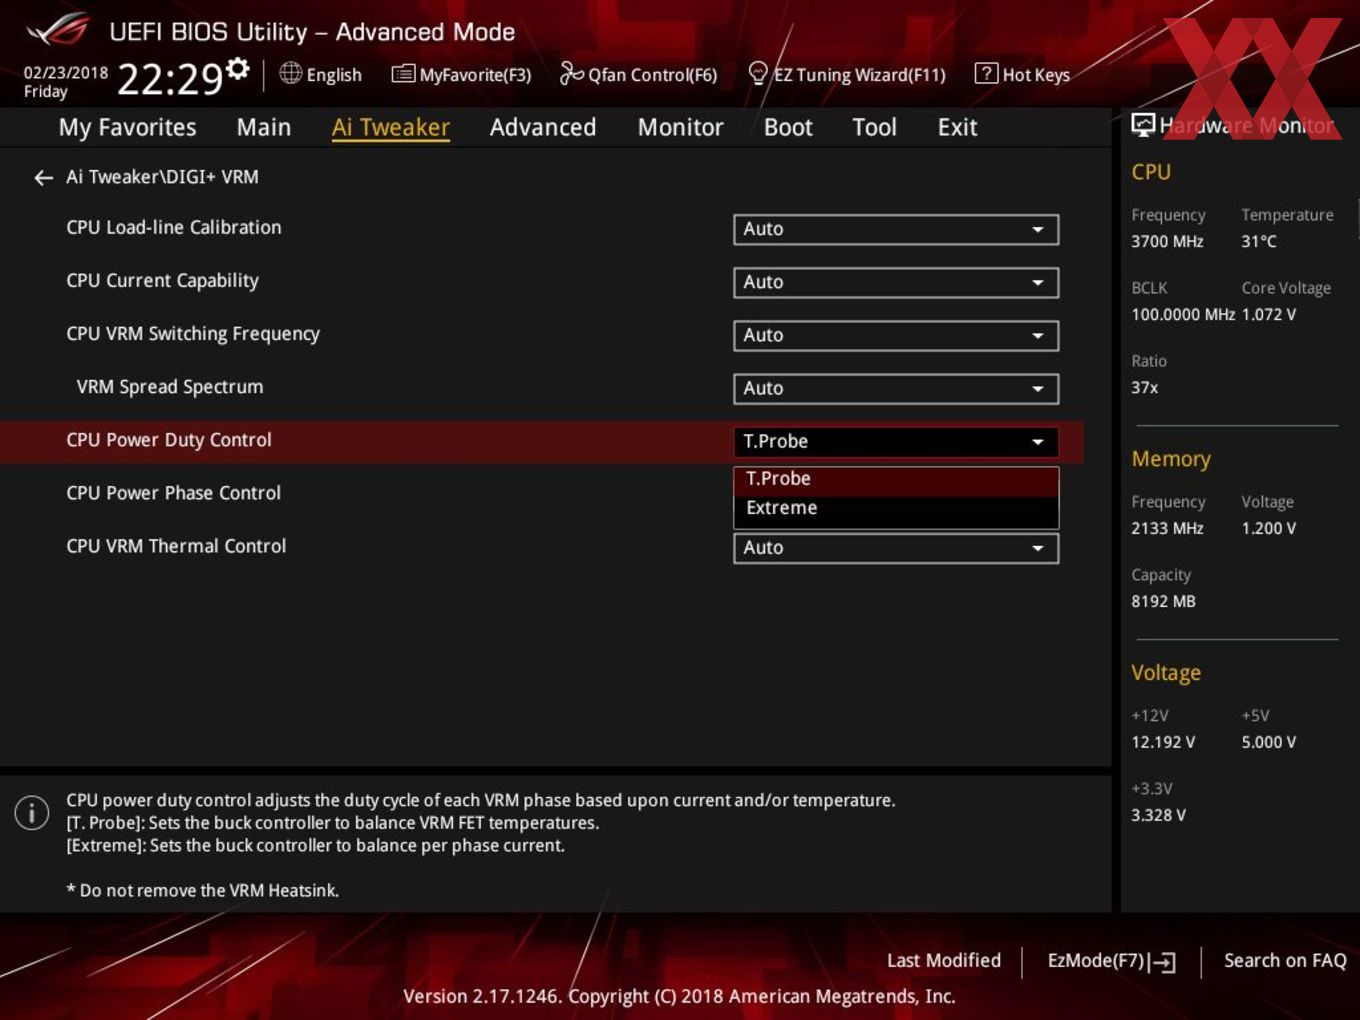Select VRM Spread Spectrum label
Image resolution: width=1360 pixels, height=1020 pixels.
point(170,387)
